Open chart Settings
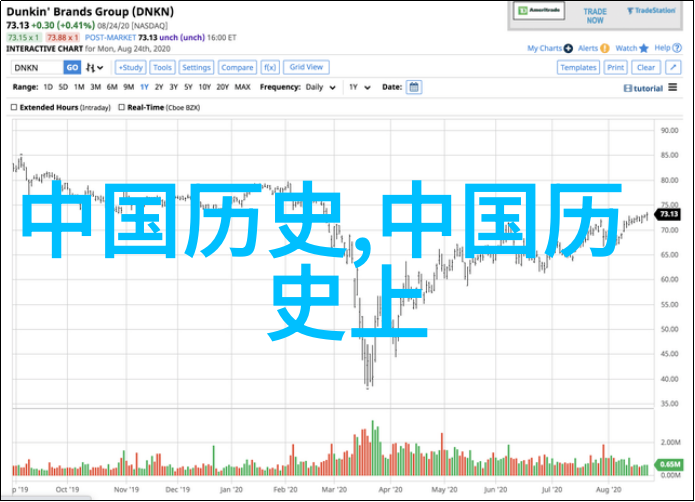 pyautogui.click(x=196, y=68)
